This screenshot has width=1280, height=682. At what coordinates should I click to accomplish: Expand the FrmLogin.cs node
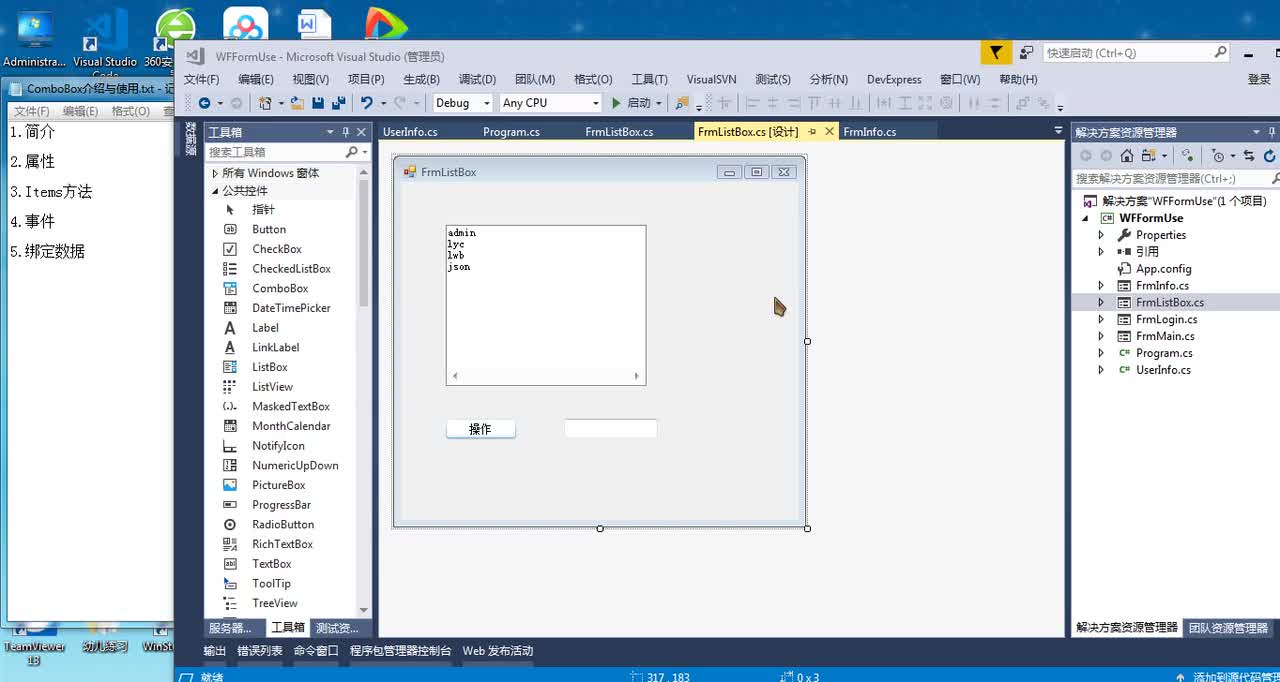(1101, 319)
